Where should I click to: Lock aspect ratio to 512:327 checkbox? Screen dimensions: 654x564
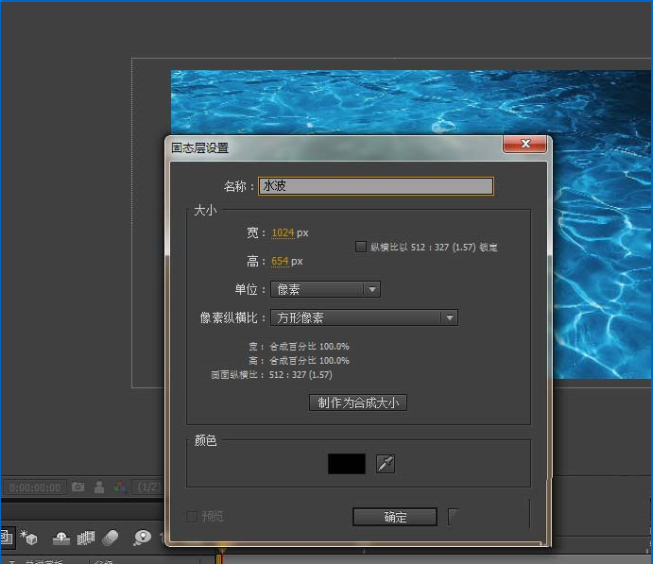coord(361,246)
